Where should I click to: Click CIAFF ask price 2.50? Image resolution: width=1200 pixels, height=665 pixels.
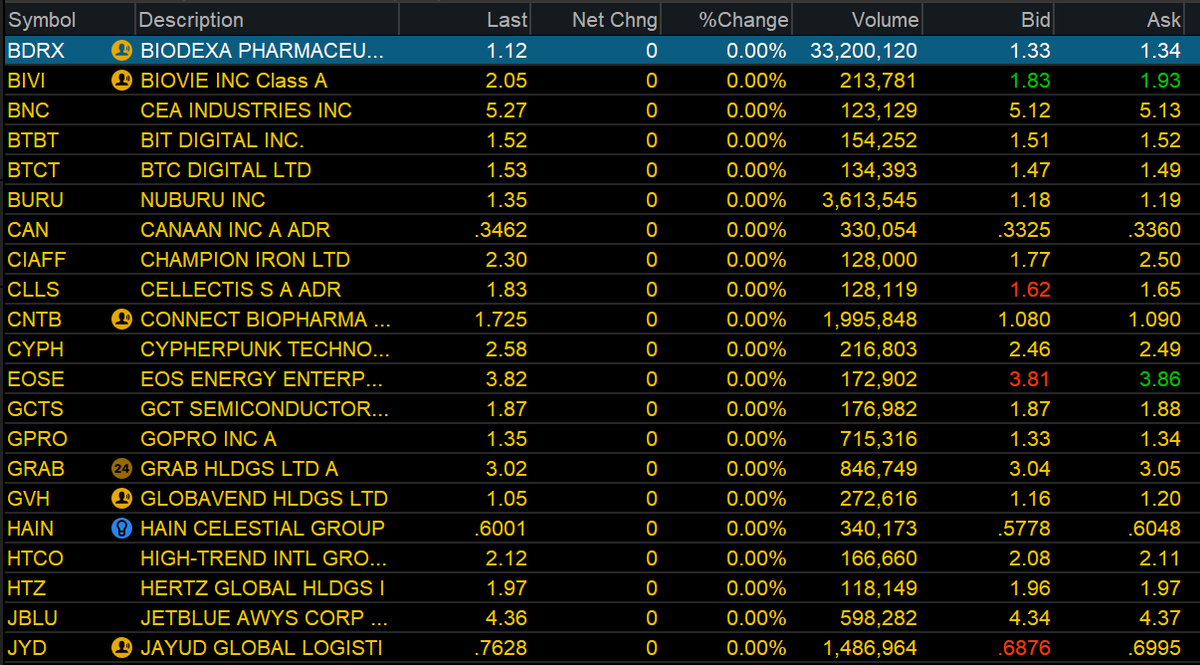(x=1161, y=260)
